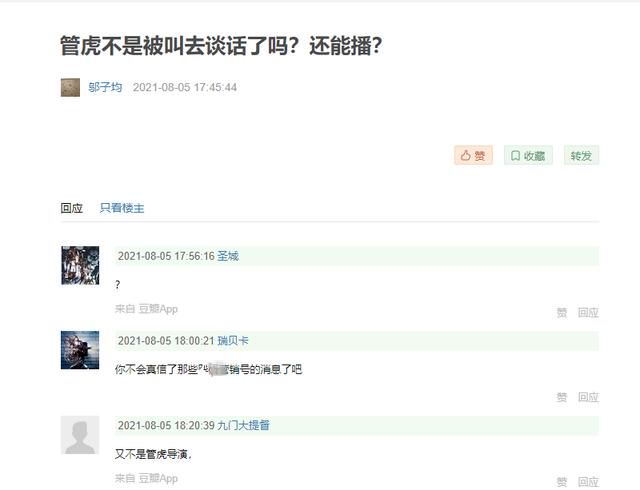
Task: Like 圣城's comment with 赞
Action: point(562,313)
